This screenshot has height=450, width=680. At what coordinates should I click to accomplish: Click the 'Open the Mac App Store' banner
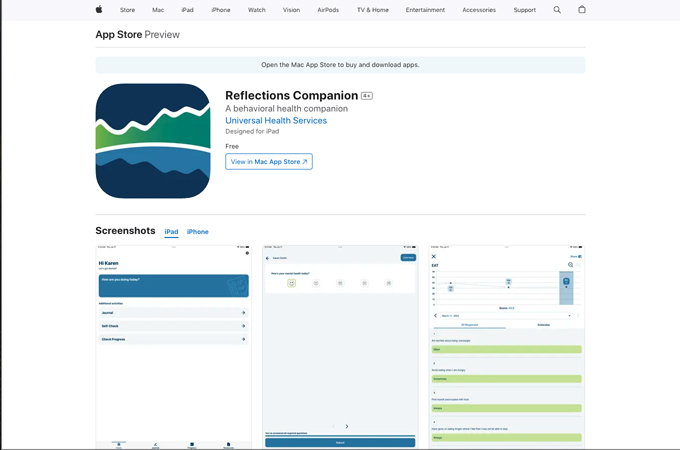pyautogui.click(x=340, y=65)
